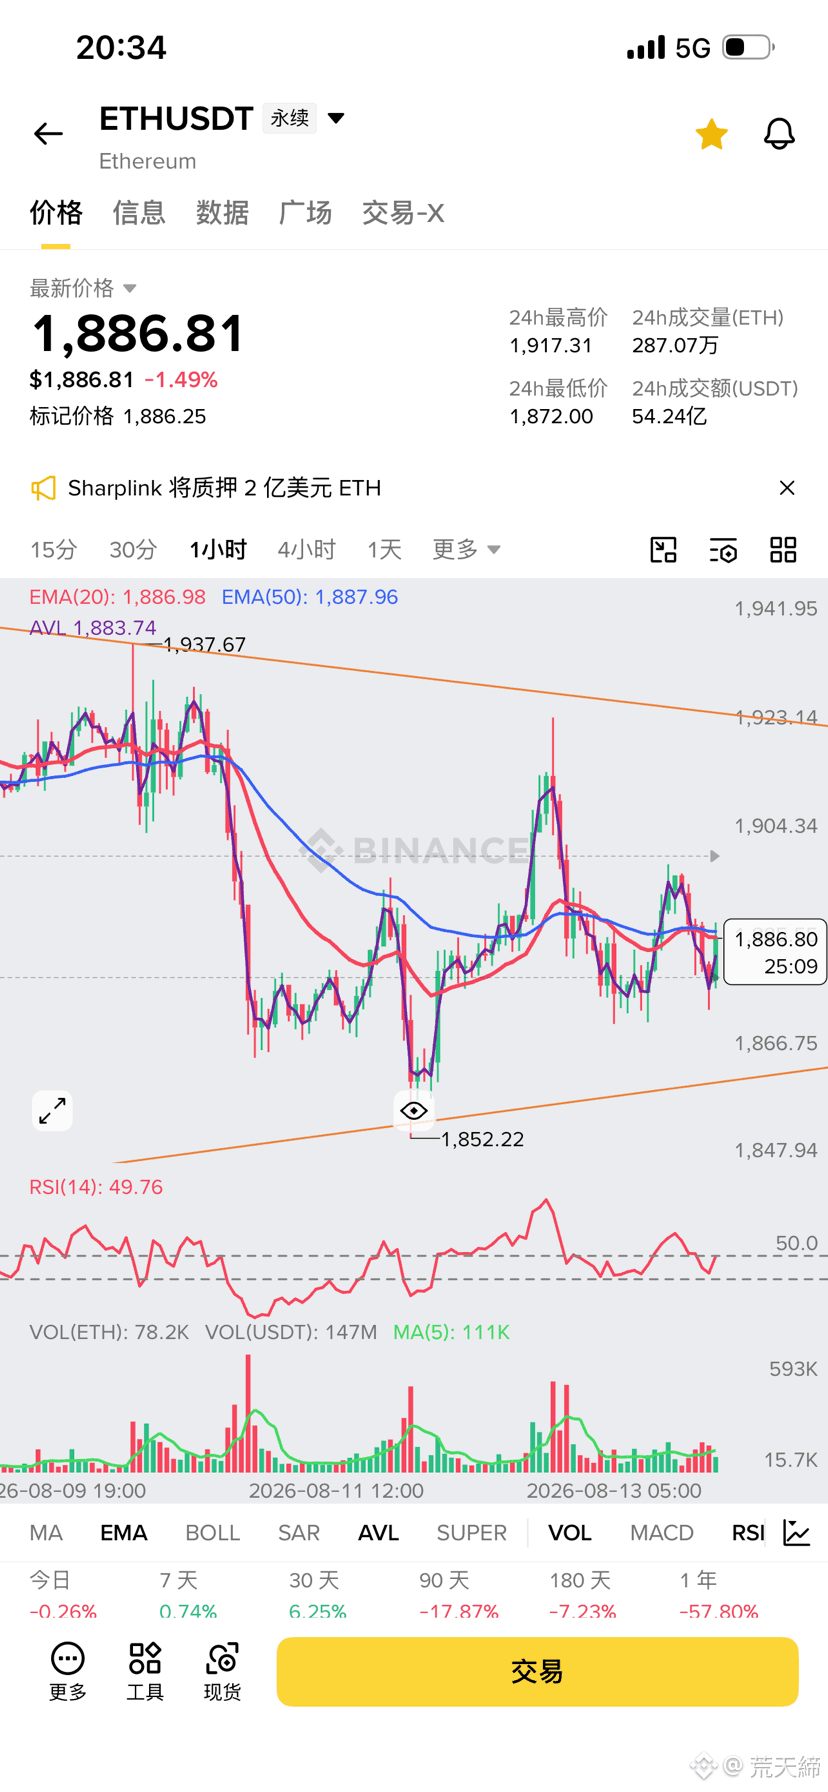Select the 15分 timeframe
The height and width of the screenshot is (1792, 828).
[54, 549]
